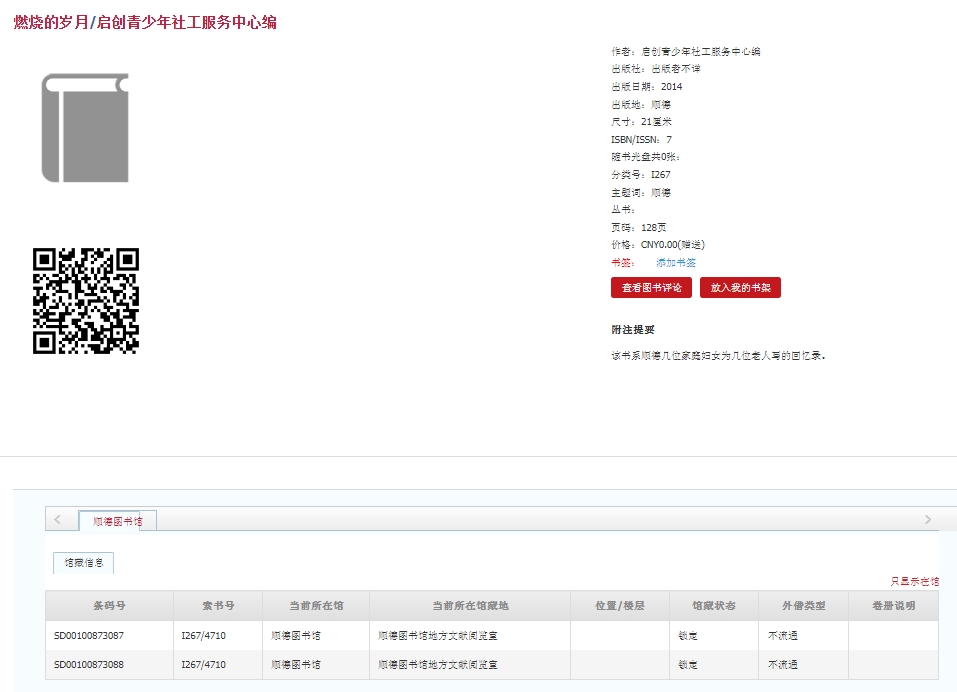Viewport: 957px width, 692px height.
Task: Click the 添加书签 link
Action: coord(676,263)
